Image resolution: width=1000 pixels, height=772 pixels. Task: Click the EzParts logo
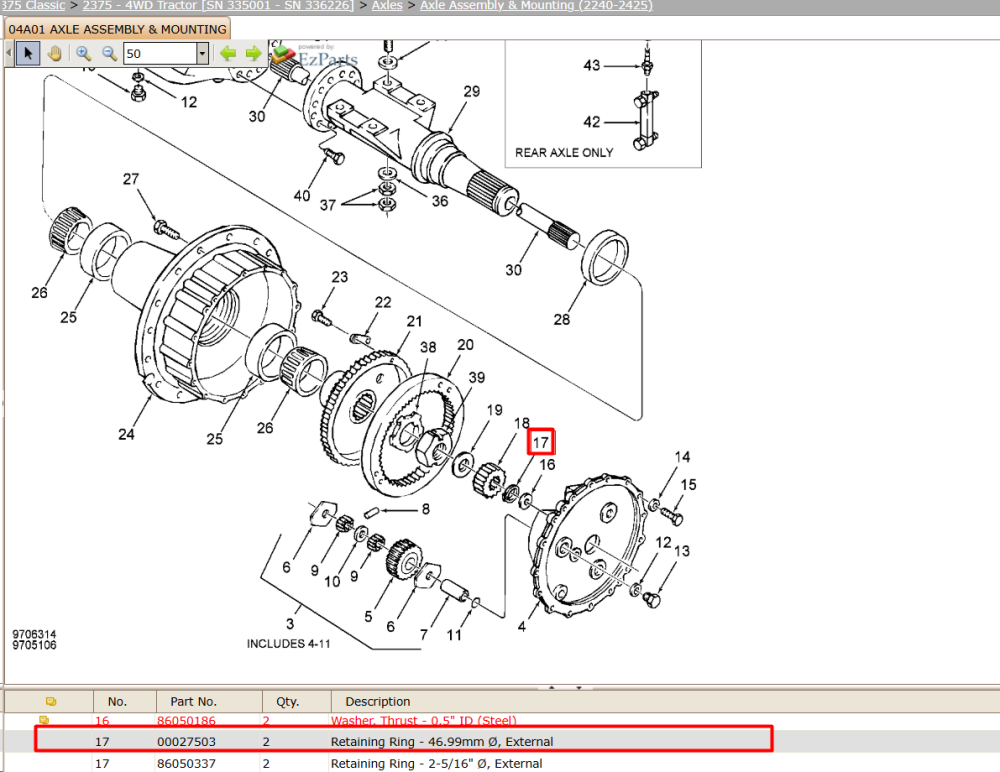[314, 56]
